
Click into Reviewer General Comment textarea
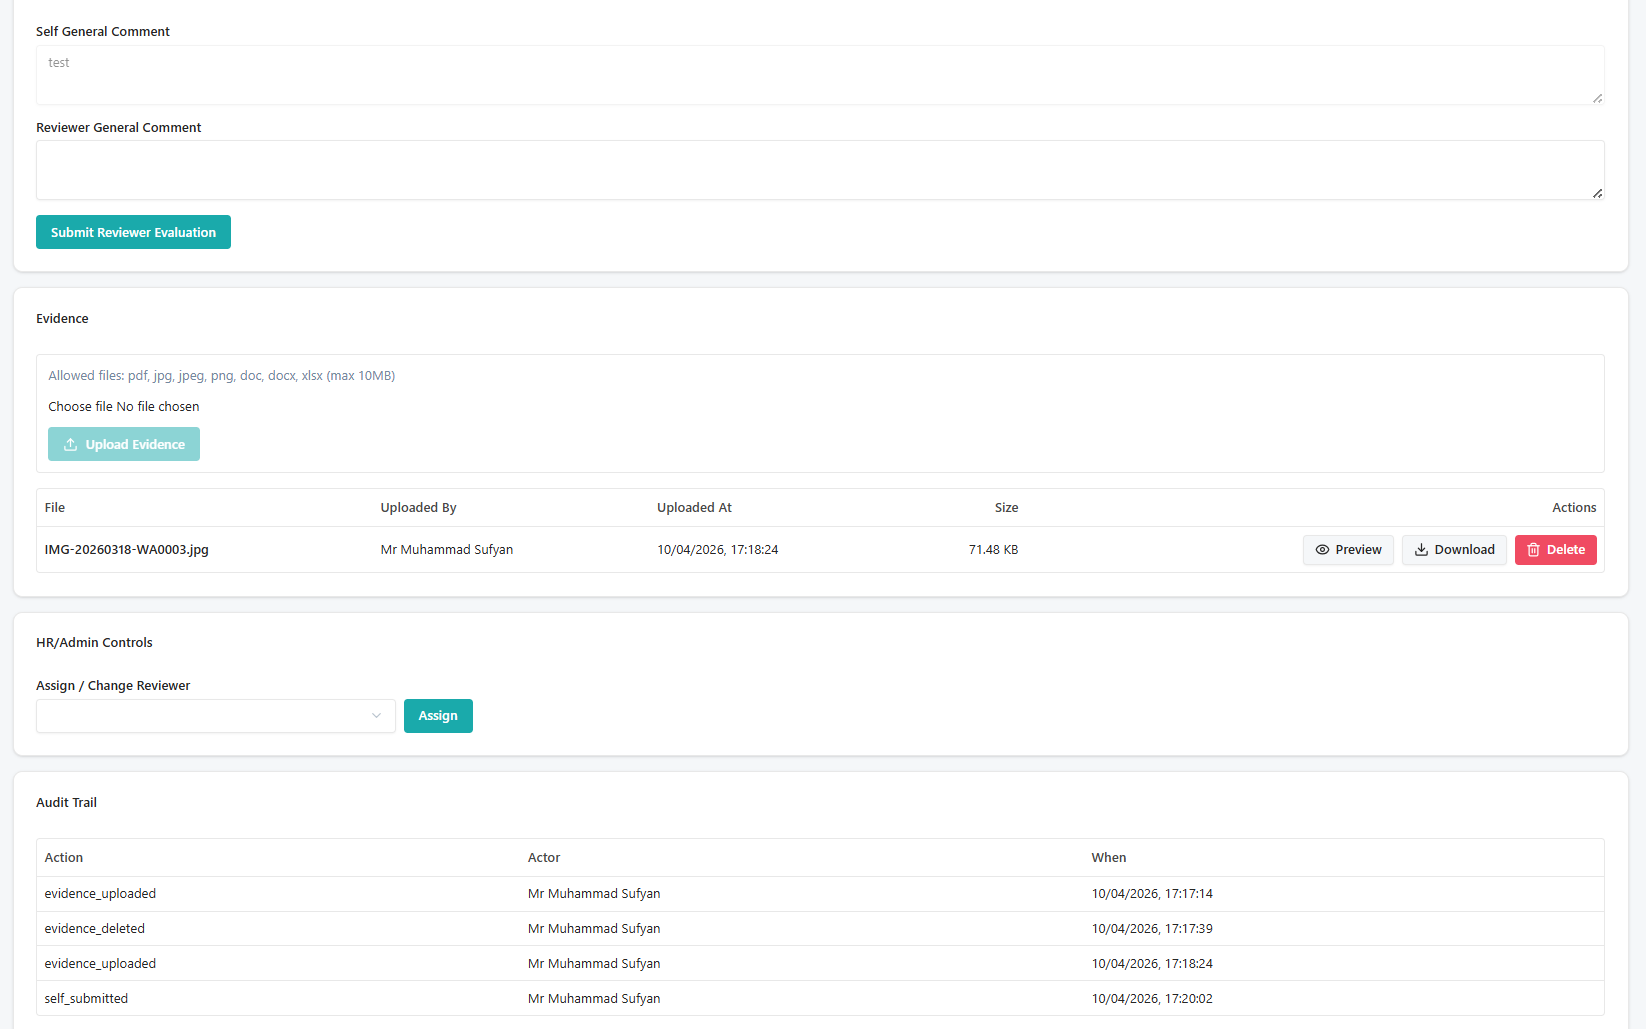pyautogui.click(x=820, y=170)
